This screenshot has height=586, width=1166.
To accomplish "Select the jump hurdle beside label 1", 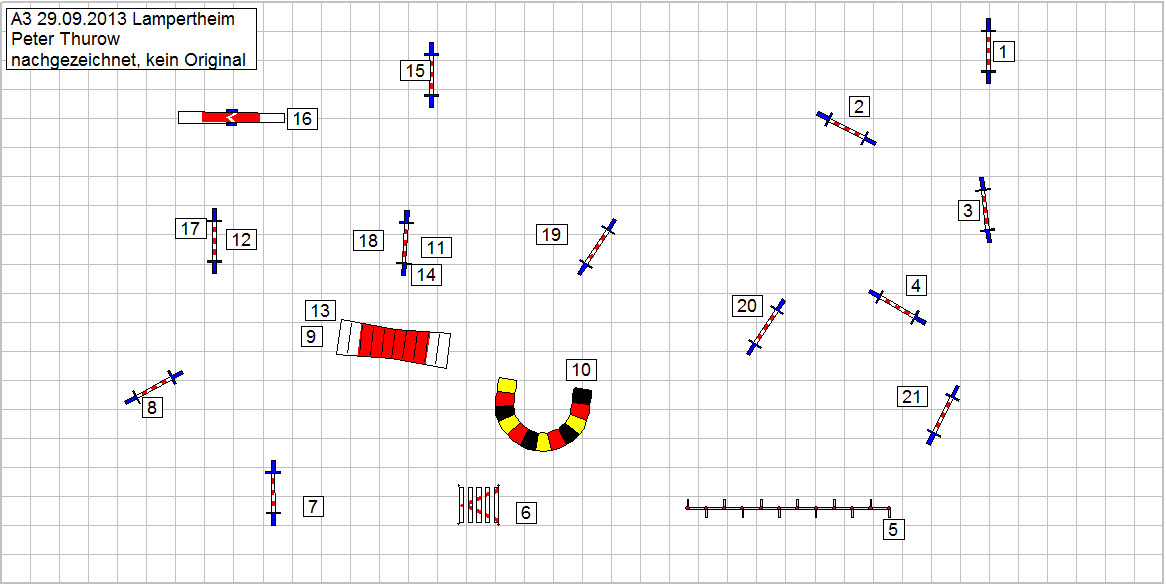I will 988,51.
